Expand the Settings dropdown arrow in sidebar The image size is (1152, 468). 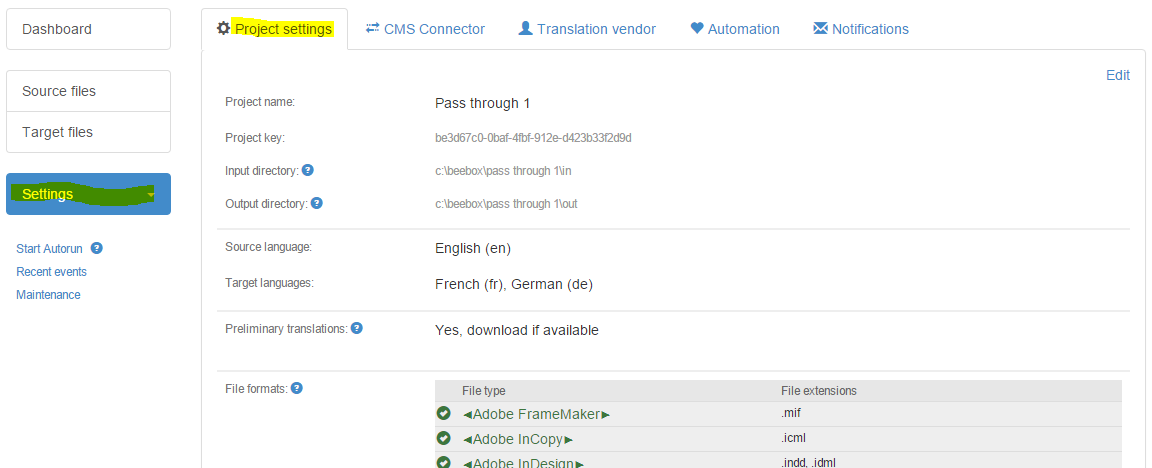click(150, 194)
